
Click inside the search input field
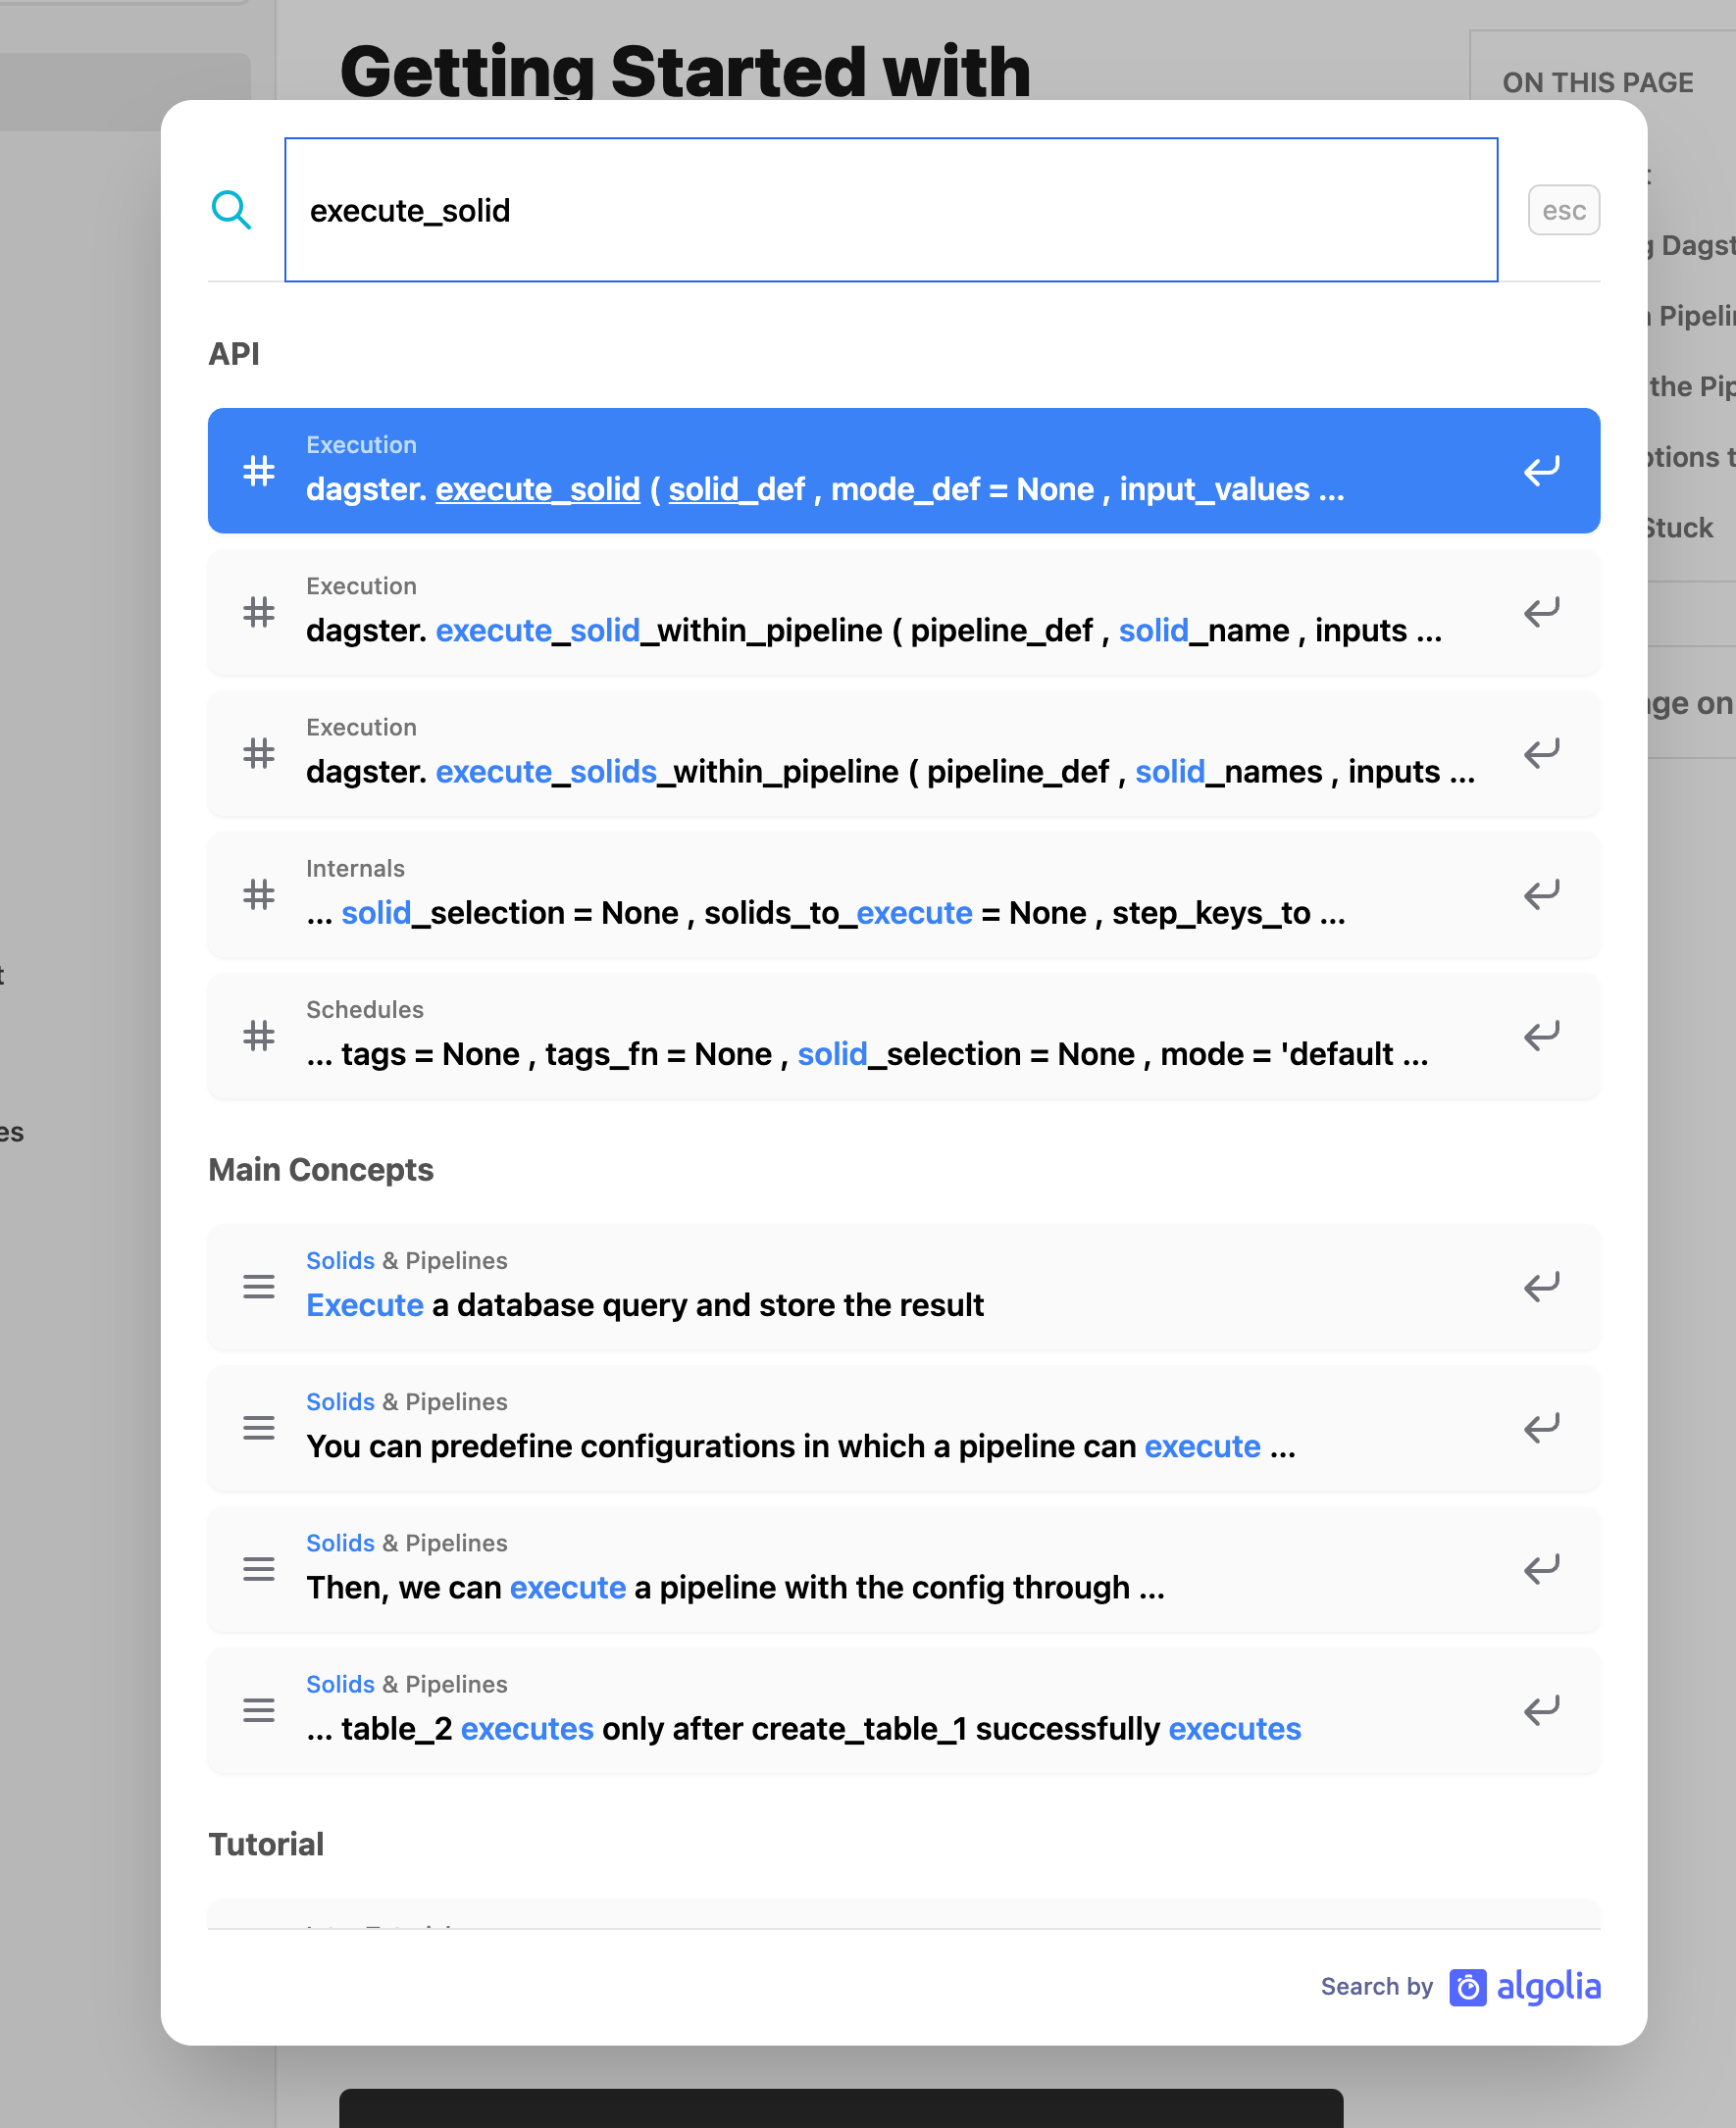(890, 210)
